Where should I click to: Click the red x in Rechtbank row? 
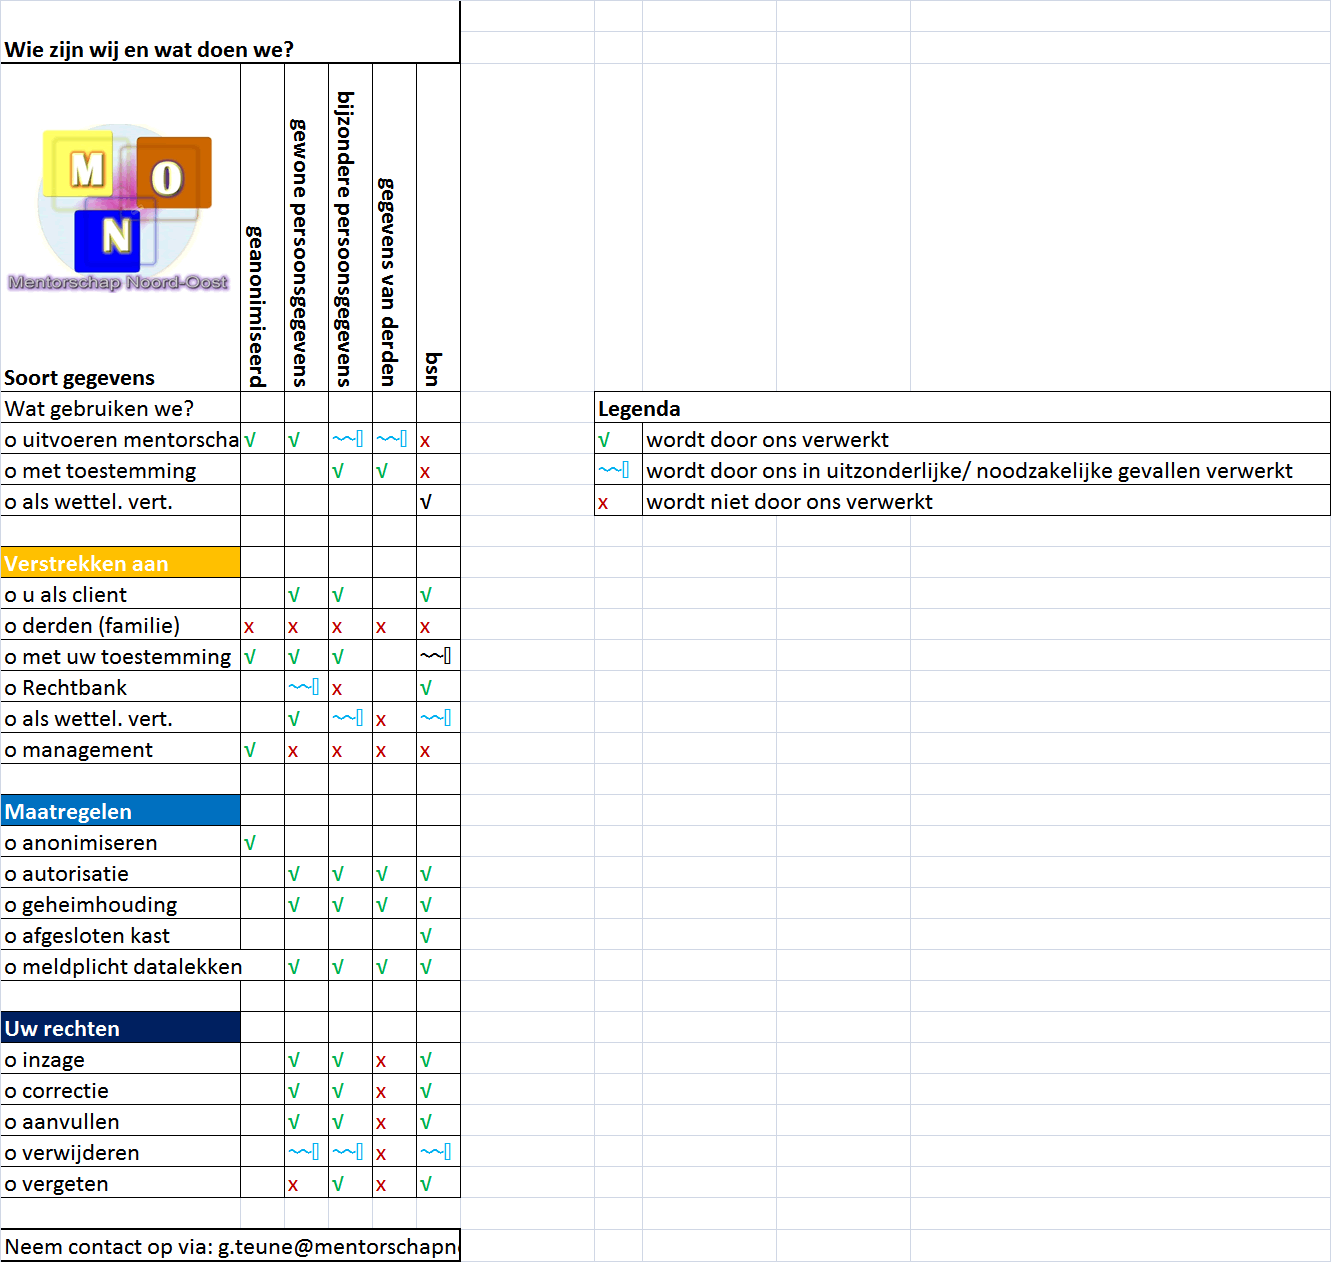pos(337,689)
